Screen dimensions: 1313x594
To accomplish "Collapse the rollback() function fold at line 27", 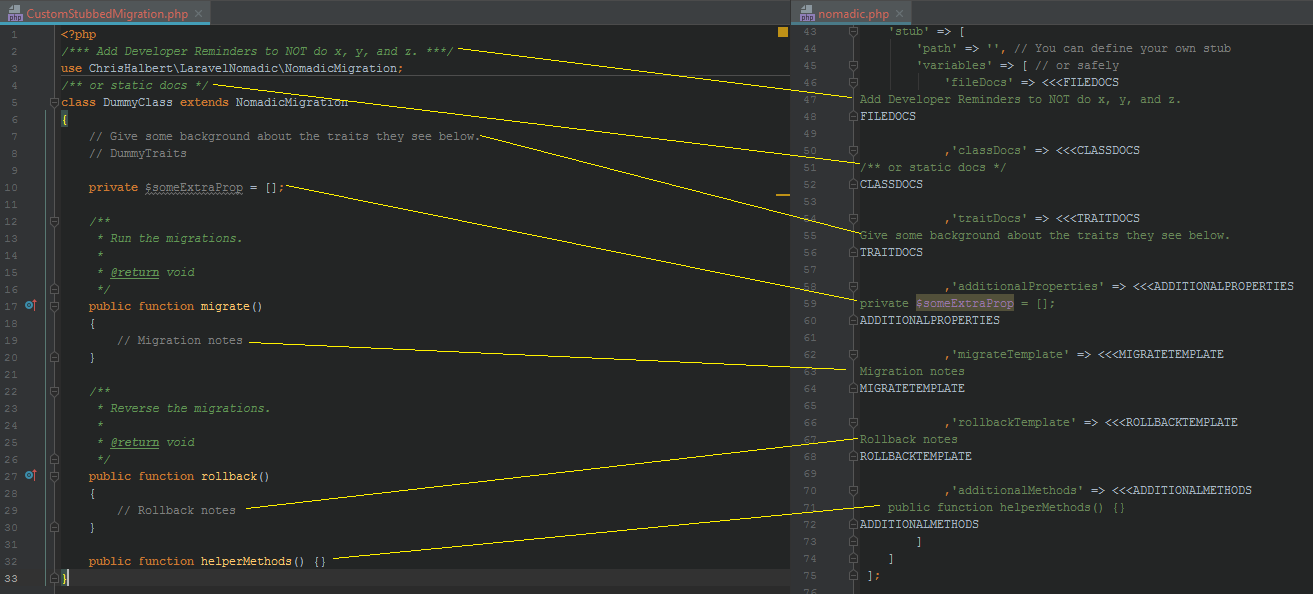I will coord(53,476).
